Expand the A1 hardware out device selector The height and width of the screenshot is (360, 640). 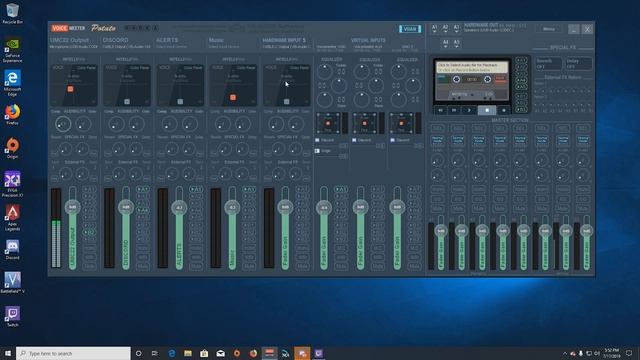click(x=434, y=29)
